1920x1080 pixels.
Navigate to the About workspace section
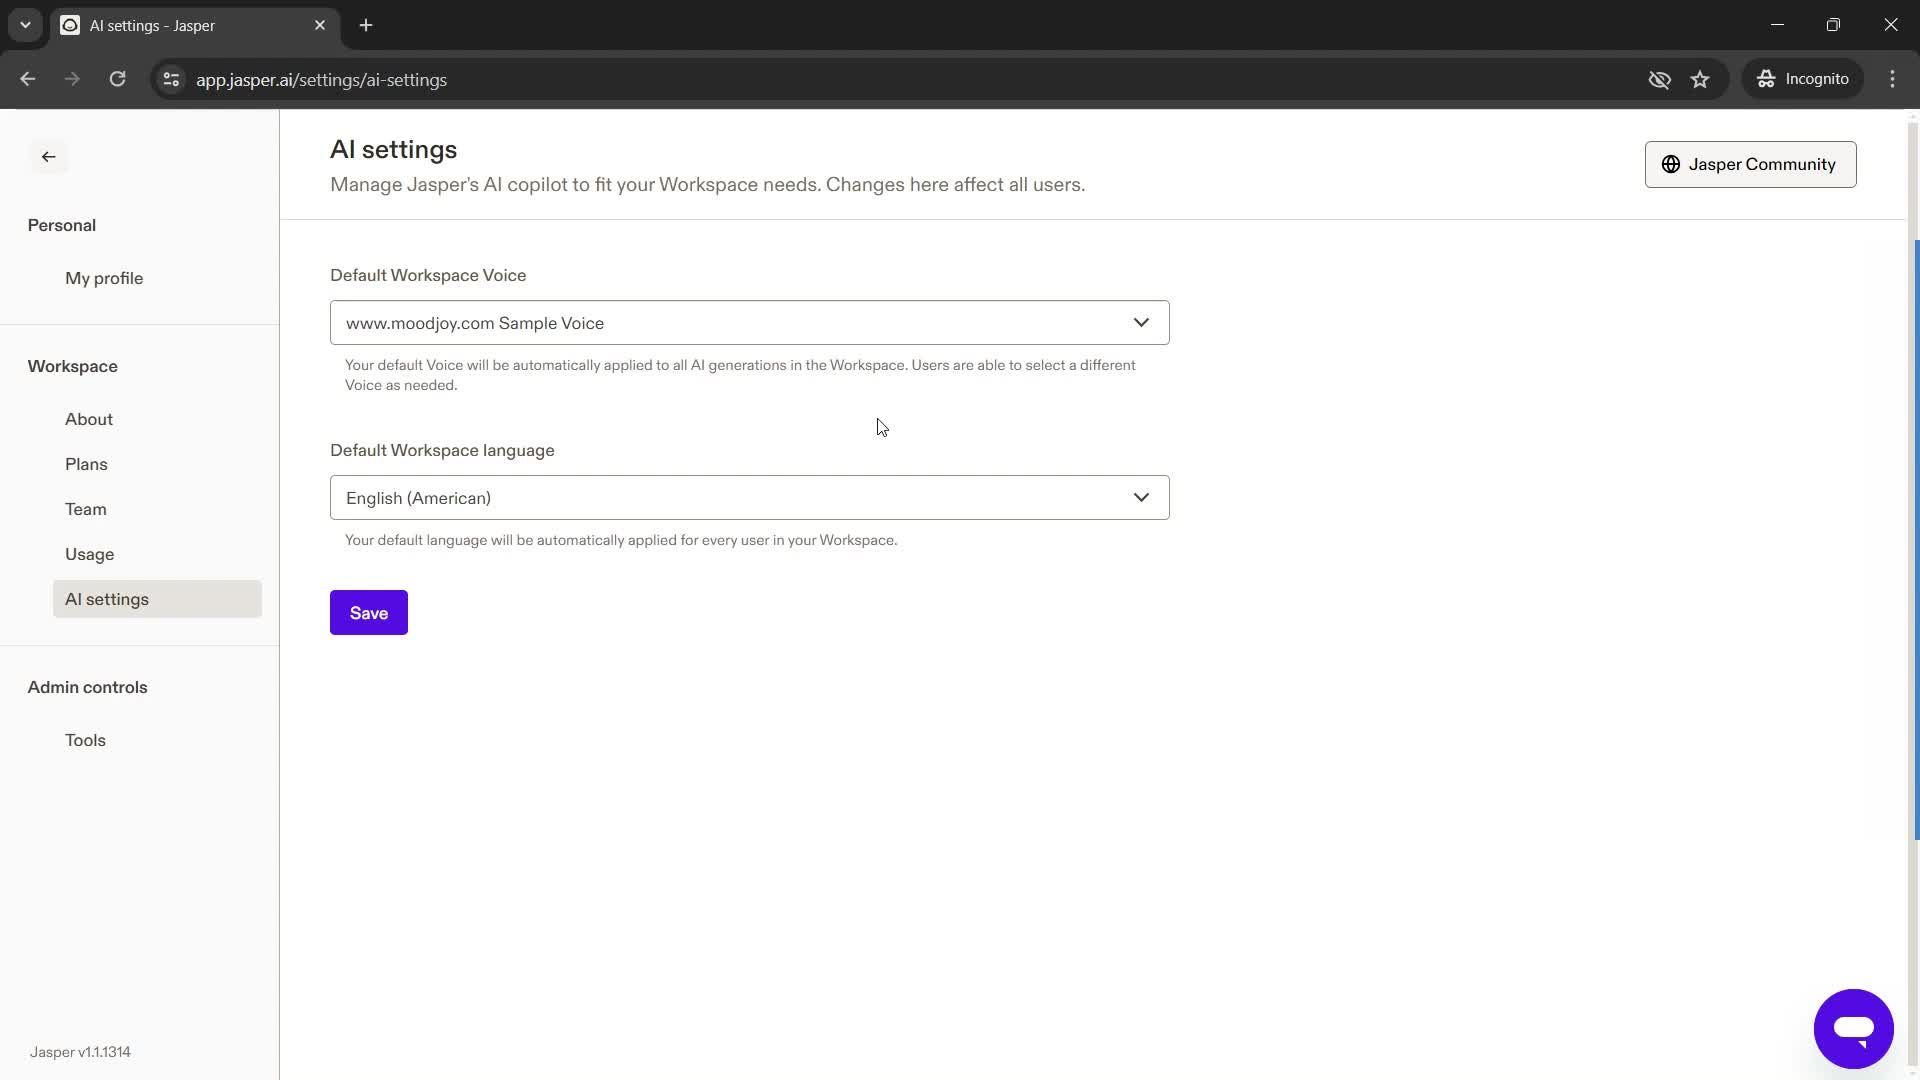click(x=88, y=418)
